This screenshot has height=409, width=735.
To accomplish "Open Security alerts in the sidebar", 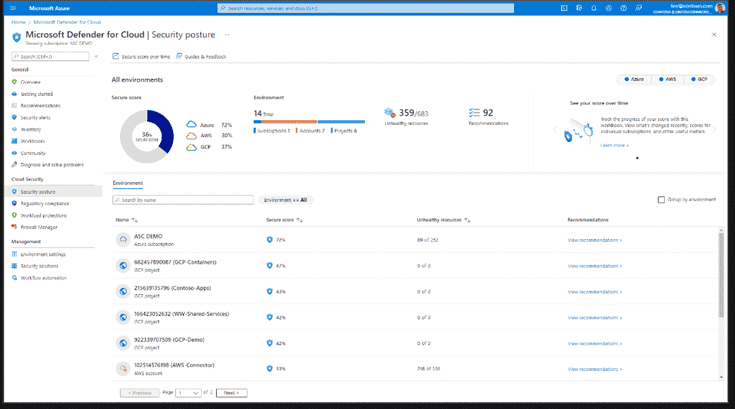I will (x=35, y=118).
